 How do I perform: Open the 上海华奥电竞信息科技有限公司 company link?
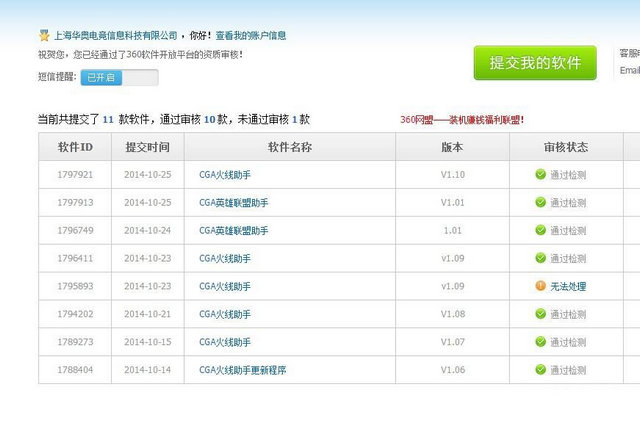point(116,36)
